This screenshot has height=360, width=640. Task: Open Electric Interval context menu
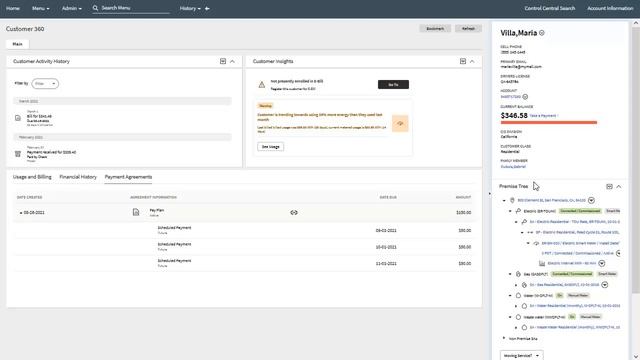click(x=602, y=263)
